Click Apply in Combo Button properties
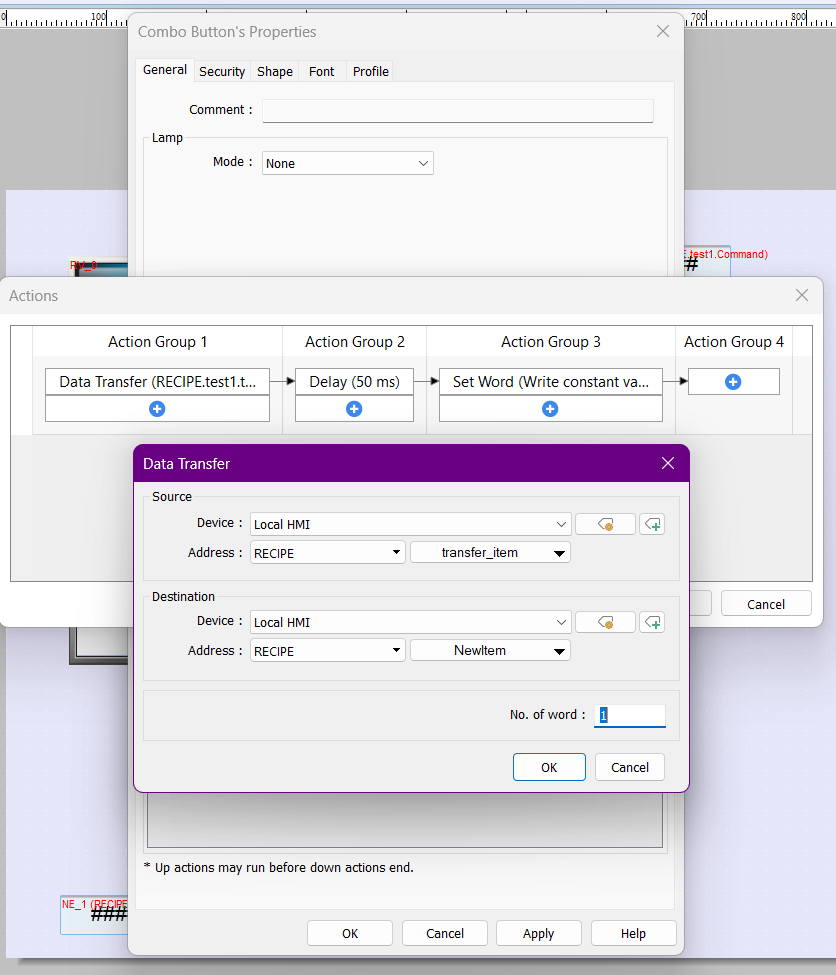The width and height of the screenshot is (836, 975). [x=538, y=933]
